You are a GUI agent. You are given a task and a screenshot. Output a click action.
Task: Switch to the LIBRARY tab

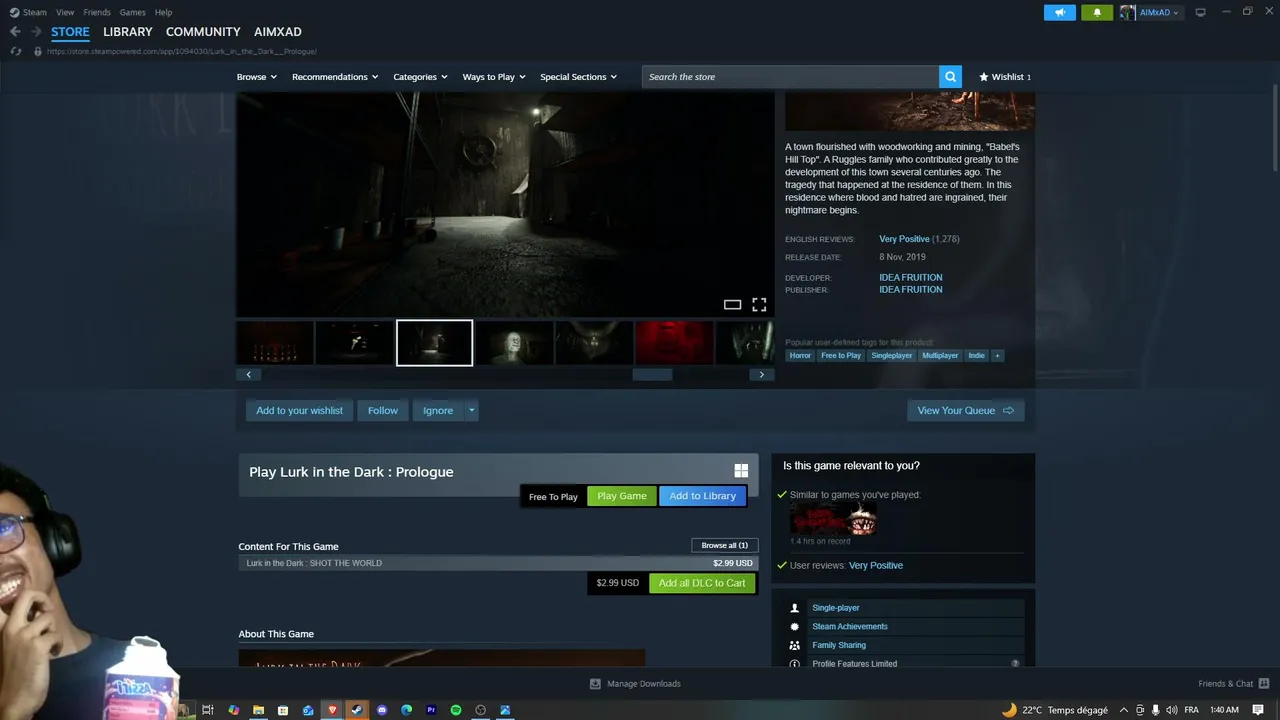point(128,32)
